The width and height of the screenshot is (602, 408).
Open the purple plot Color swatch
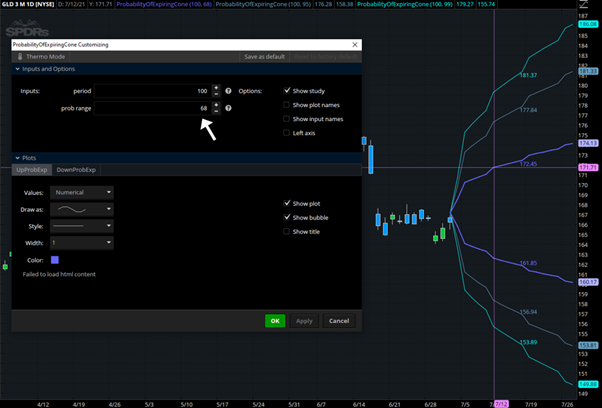pyautogui.click(x=55, y=260)
